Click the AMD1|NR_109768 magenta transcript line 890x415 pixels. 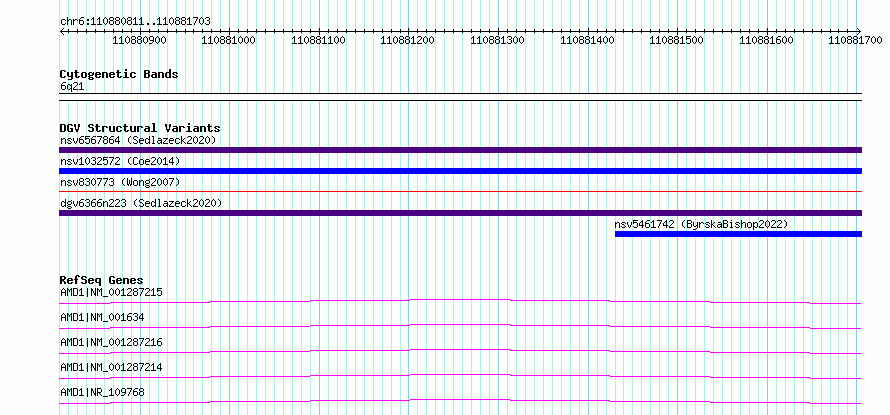pos(460,401)
